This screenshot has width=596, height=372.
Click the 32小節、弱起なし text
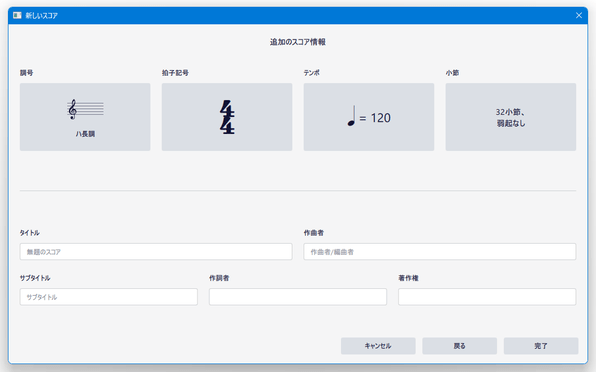point(511,117)
